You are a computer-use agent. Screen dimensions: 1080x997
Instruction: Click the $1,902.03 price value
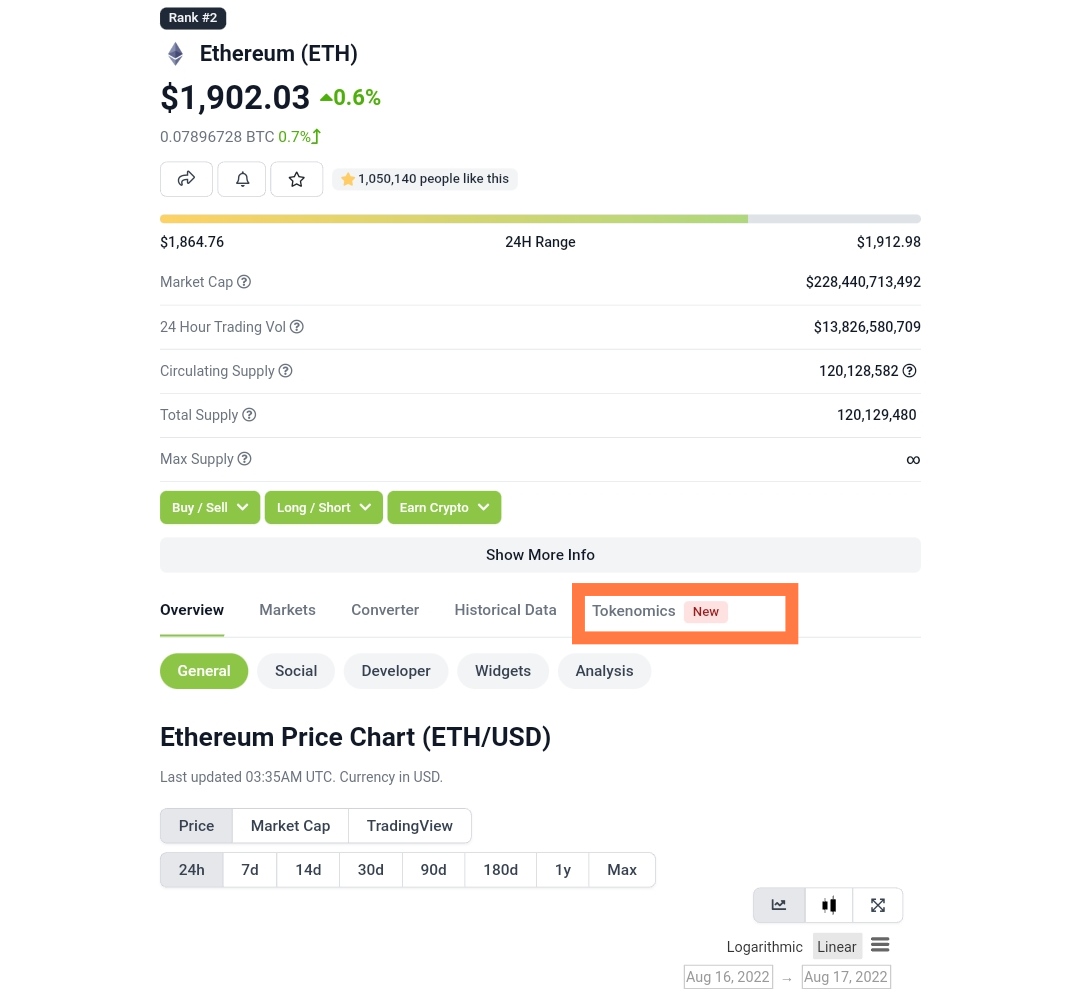pyautogui.click(x=235, y=98)
